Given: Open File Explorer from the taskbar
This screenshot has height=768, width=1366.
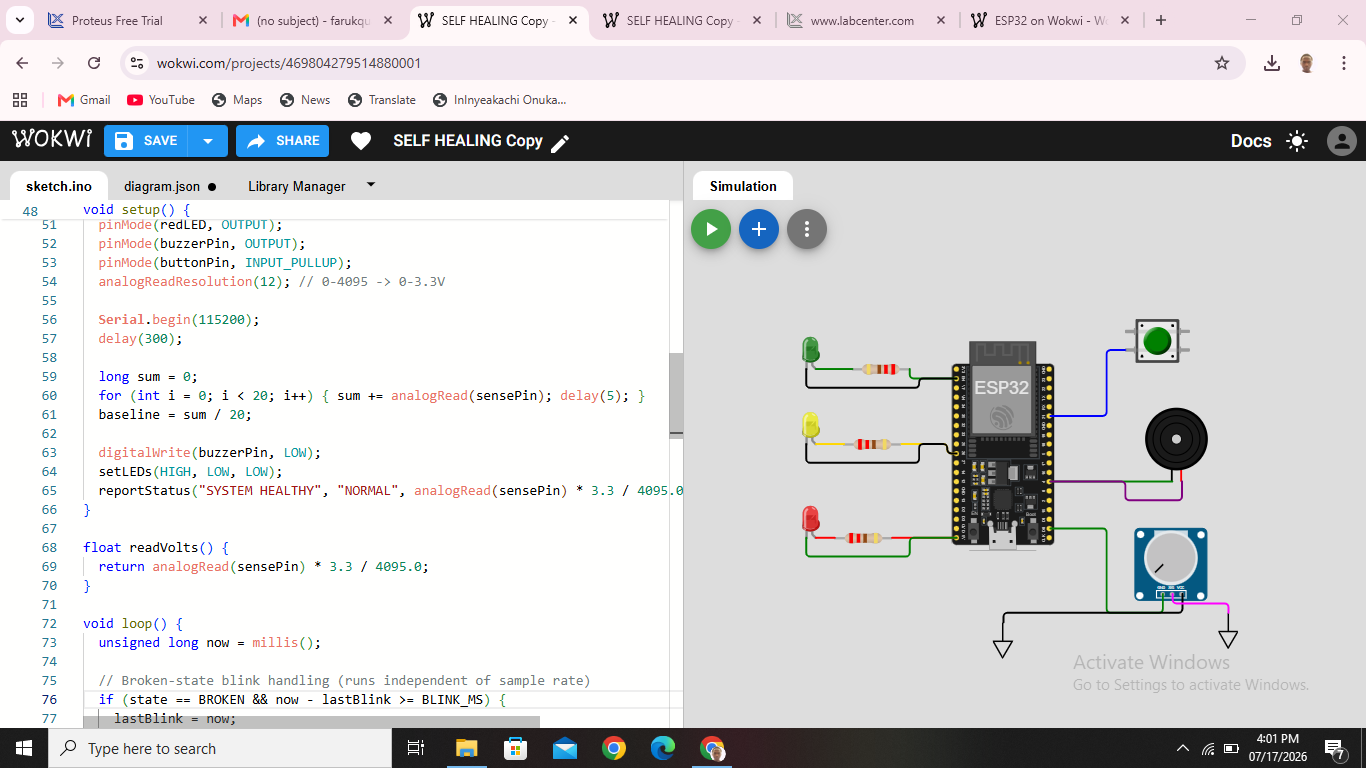Looking at the screenshot, I should coord(466,748).
